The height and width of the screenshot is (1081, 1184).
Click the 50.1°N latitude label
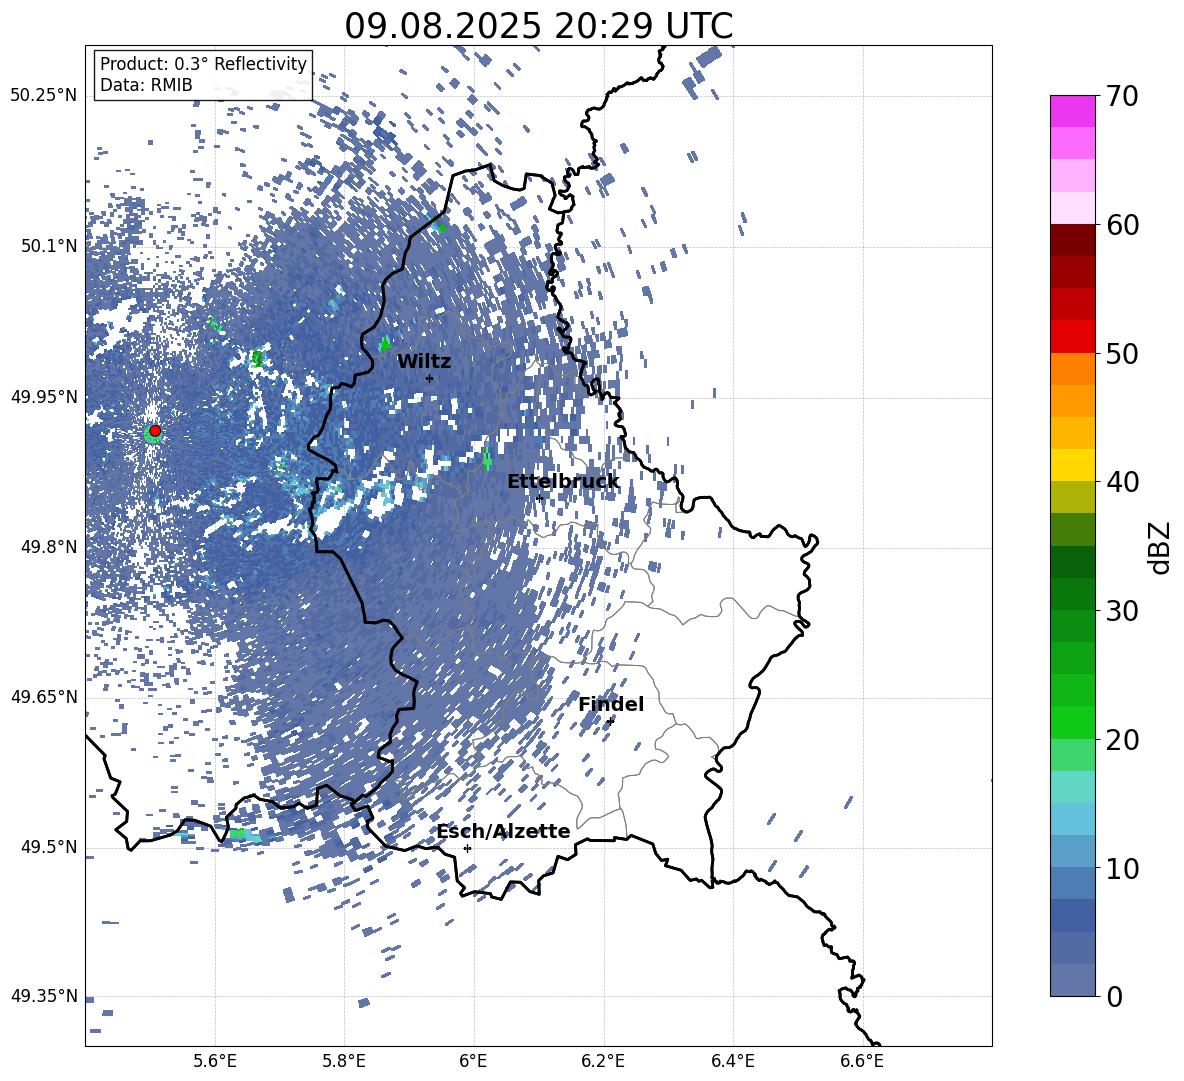pyautogui.click(x=49, y=246)
